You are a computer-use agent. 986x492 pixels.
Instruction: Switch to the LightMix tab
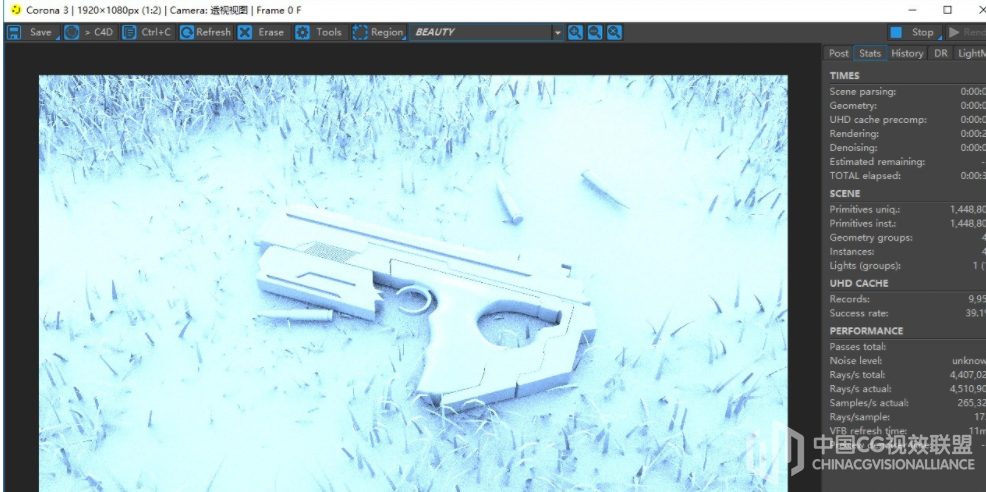[x=970, y=53]
